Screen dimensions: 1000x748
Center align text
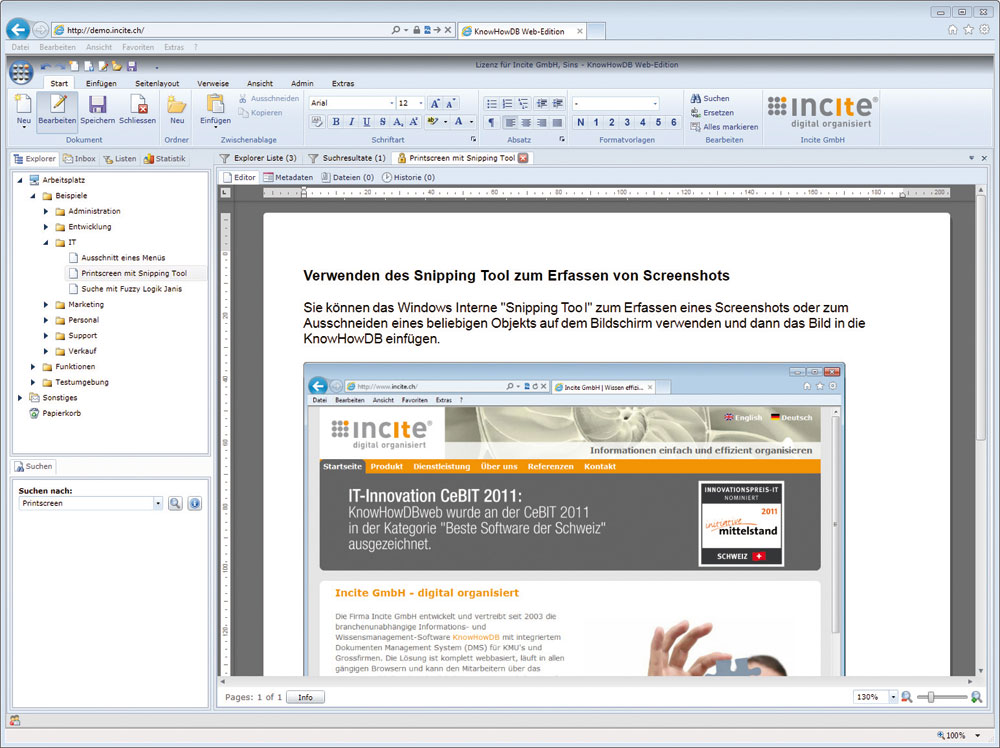click(526, 122)
